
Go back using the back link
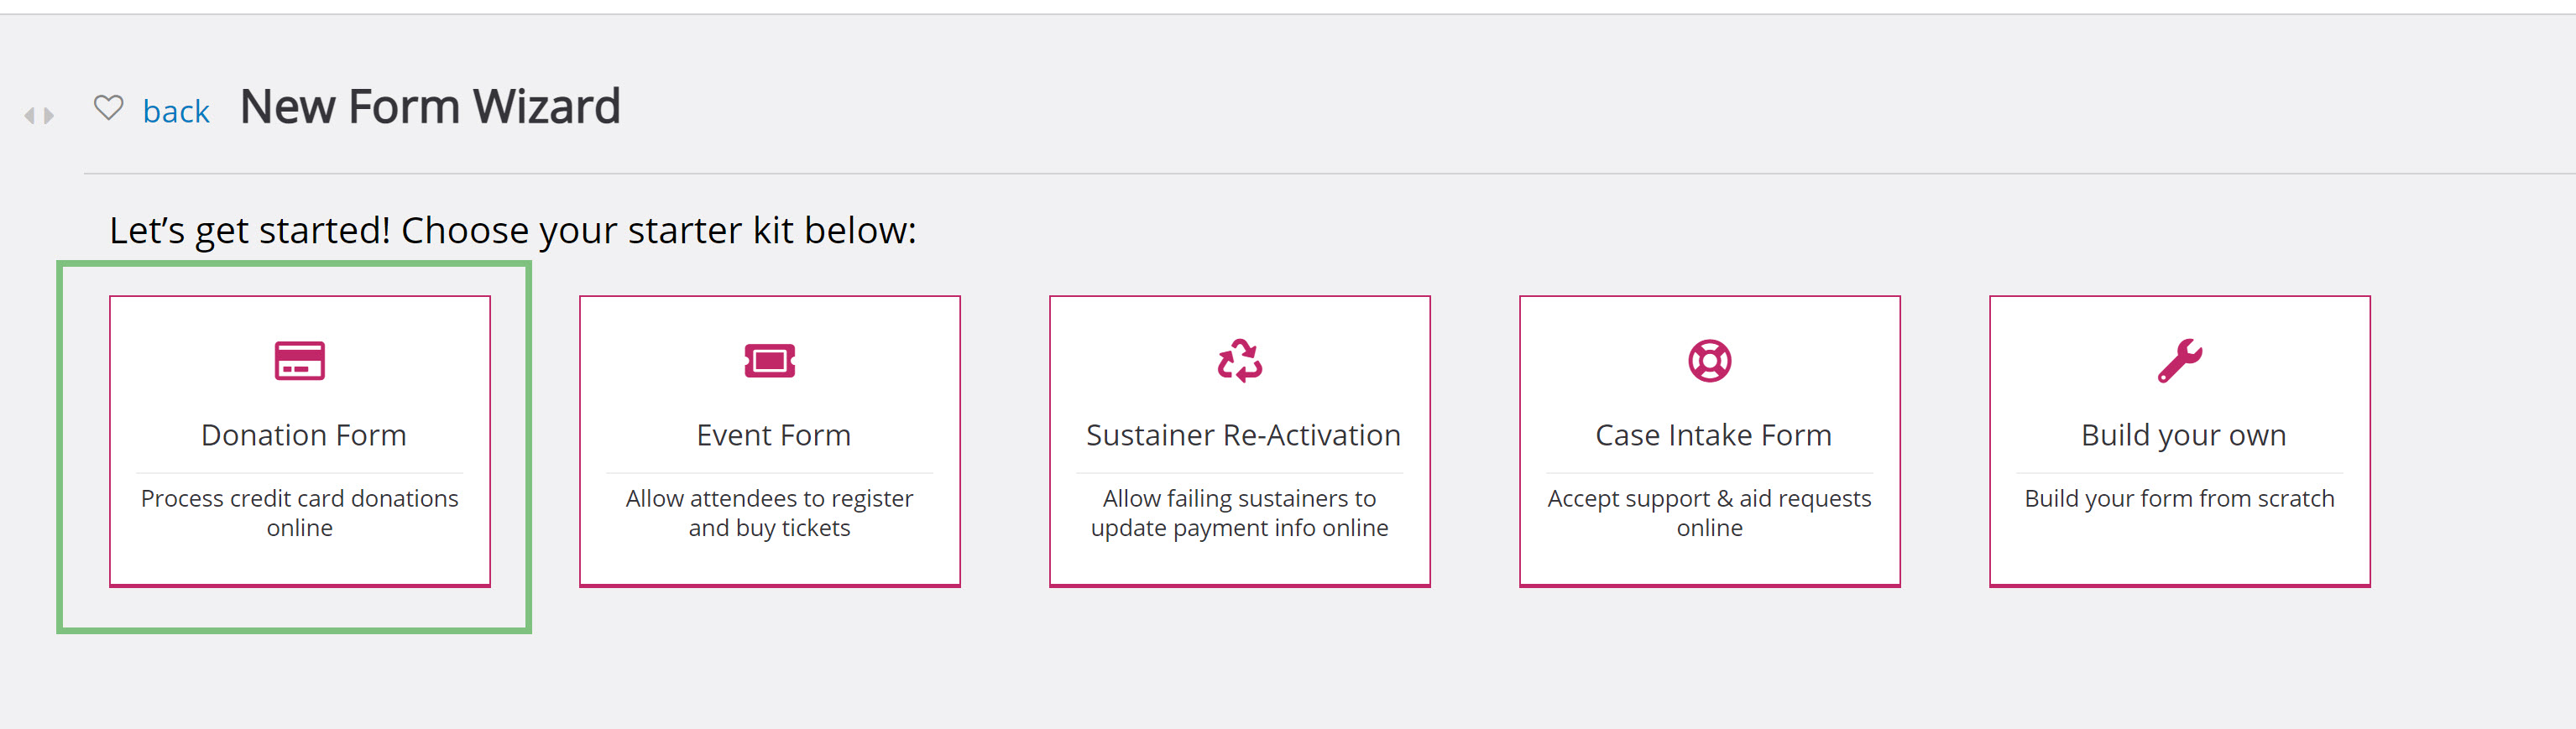click(176, 111)
